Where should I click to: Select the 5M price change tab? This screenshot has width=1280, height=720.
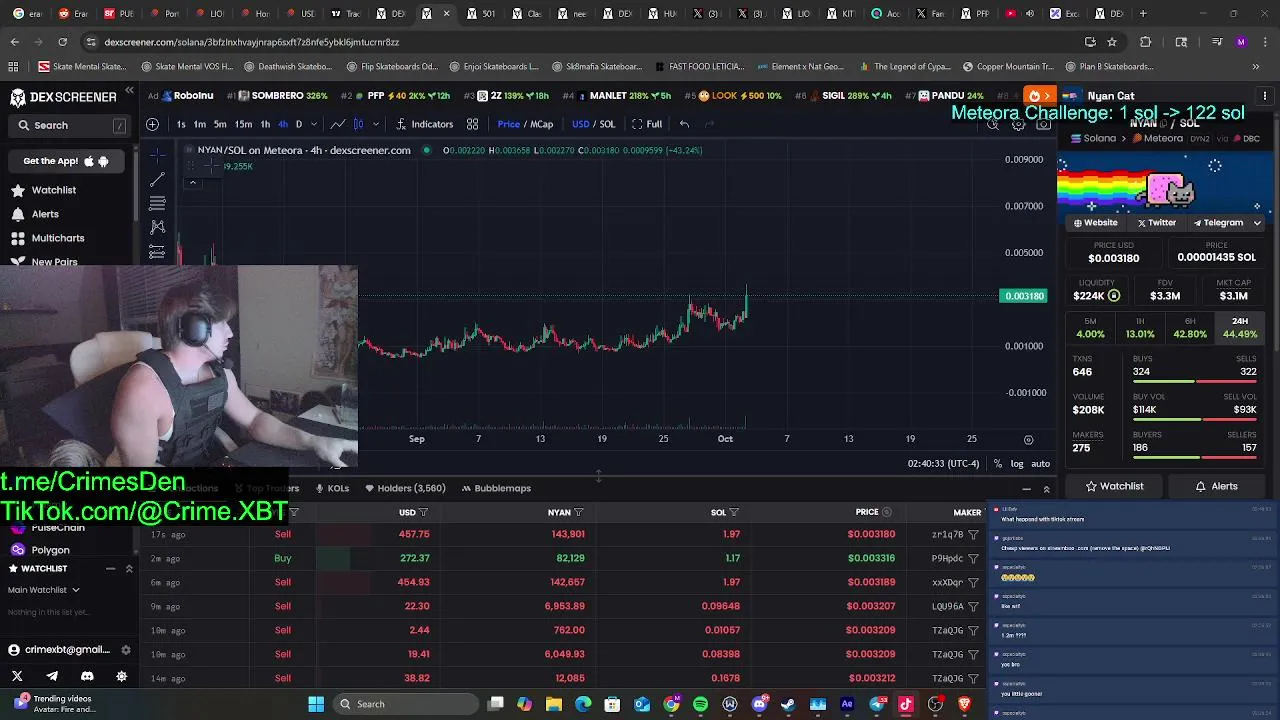pyautogui.click(x=1090, y=328)
